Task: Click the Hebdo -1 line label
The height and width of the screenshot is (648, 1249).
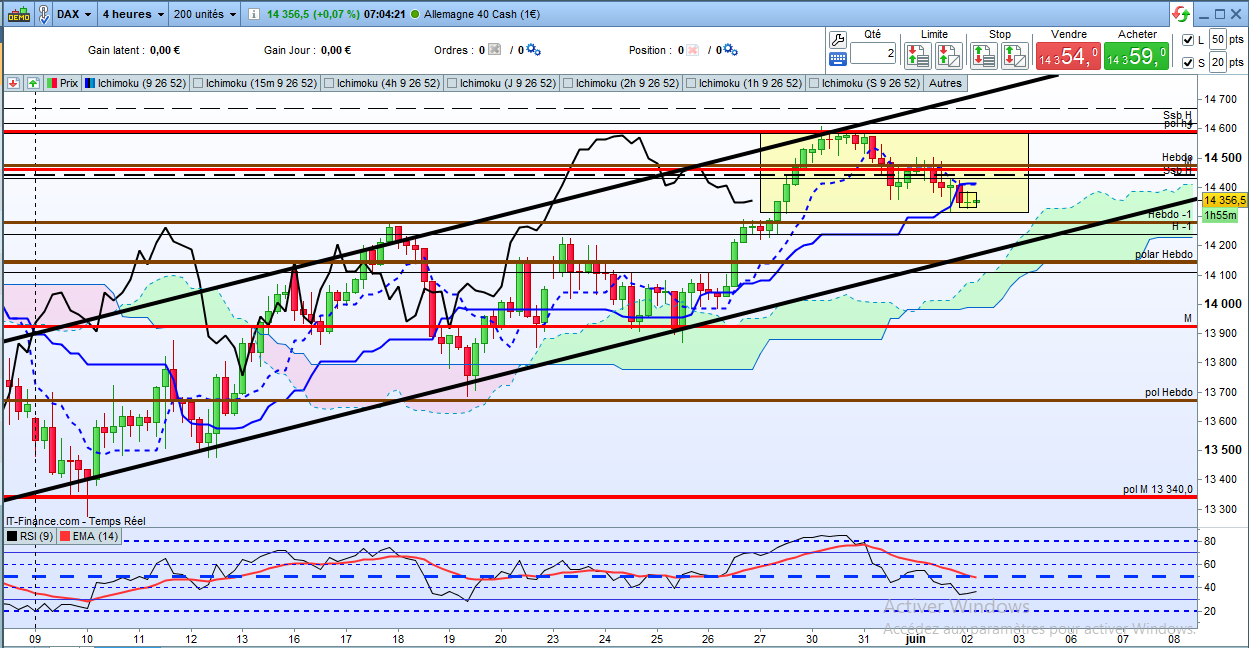Action: 1169,215
